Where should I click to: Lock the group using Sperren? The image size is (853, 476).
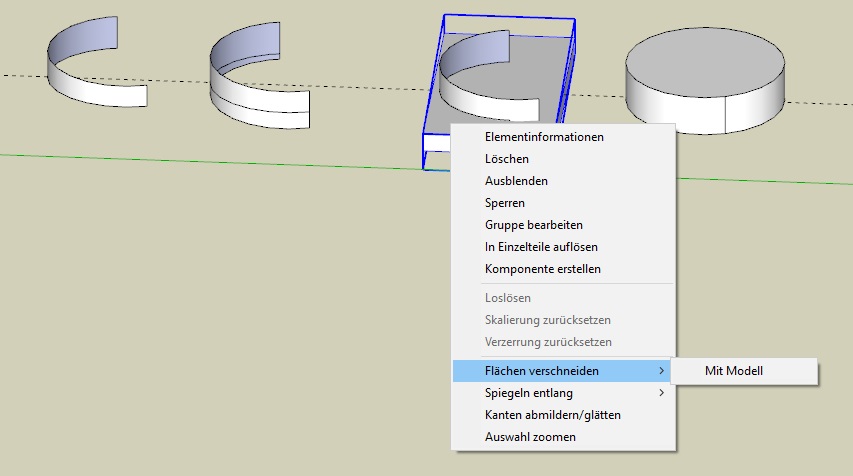click(x=505, y=203)
